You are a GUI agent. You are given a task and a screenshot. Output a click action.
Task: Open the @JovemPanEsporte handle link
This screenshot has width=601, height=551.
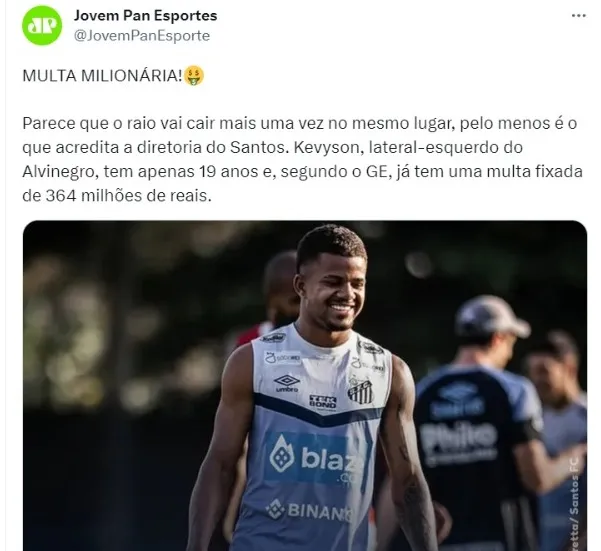142,36
